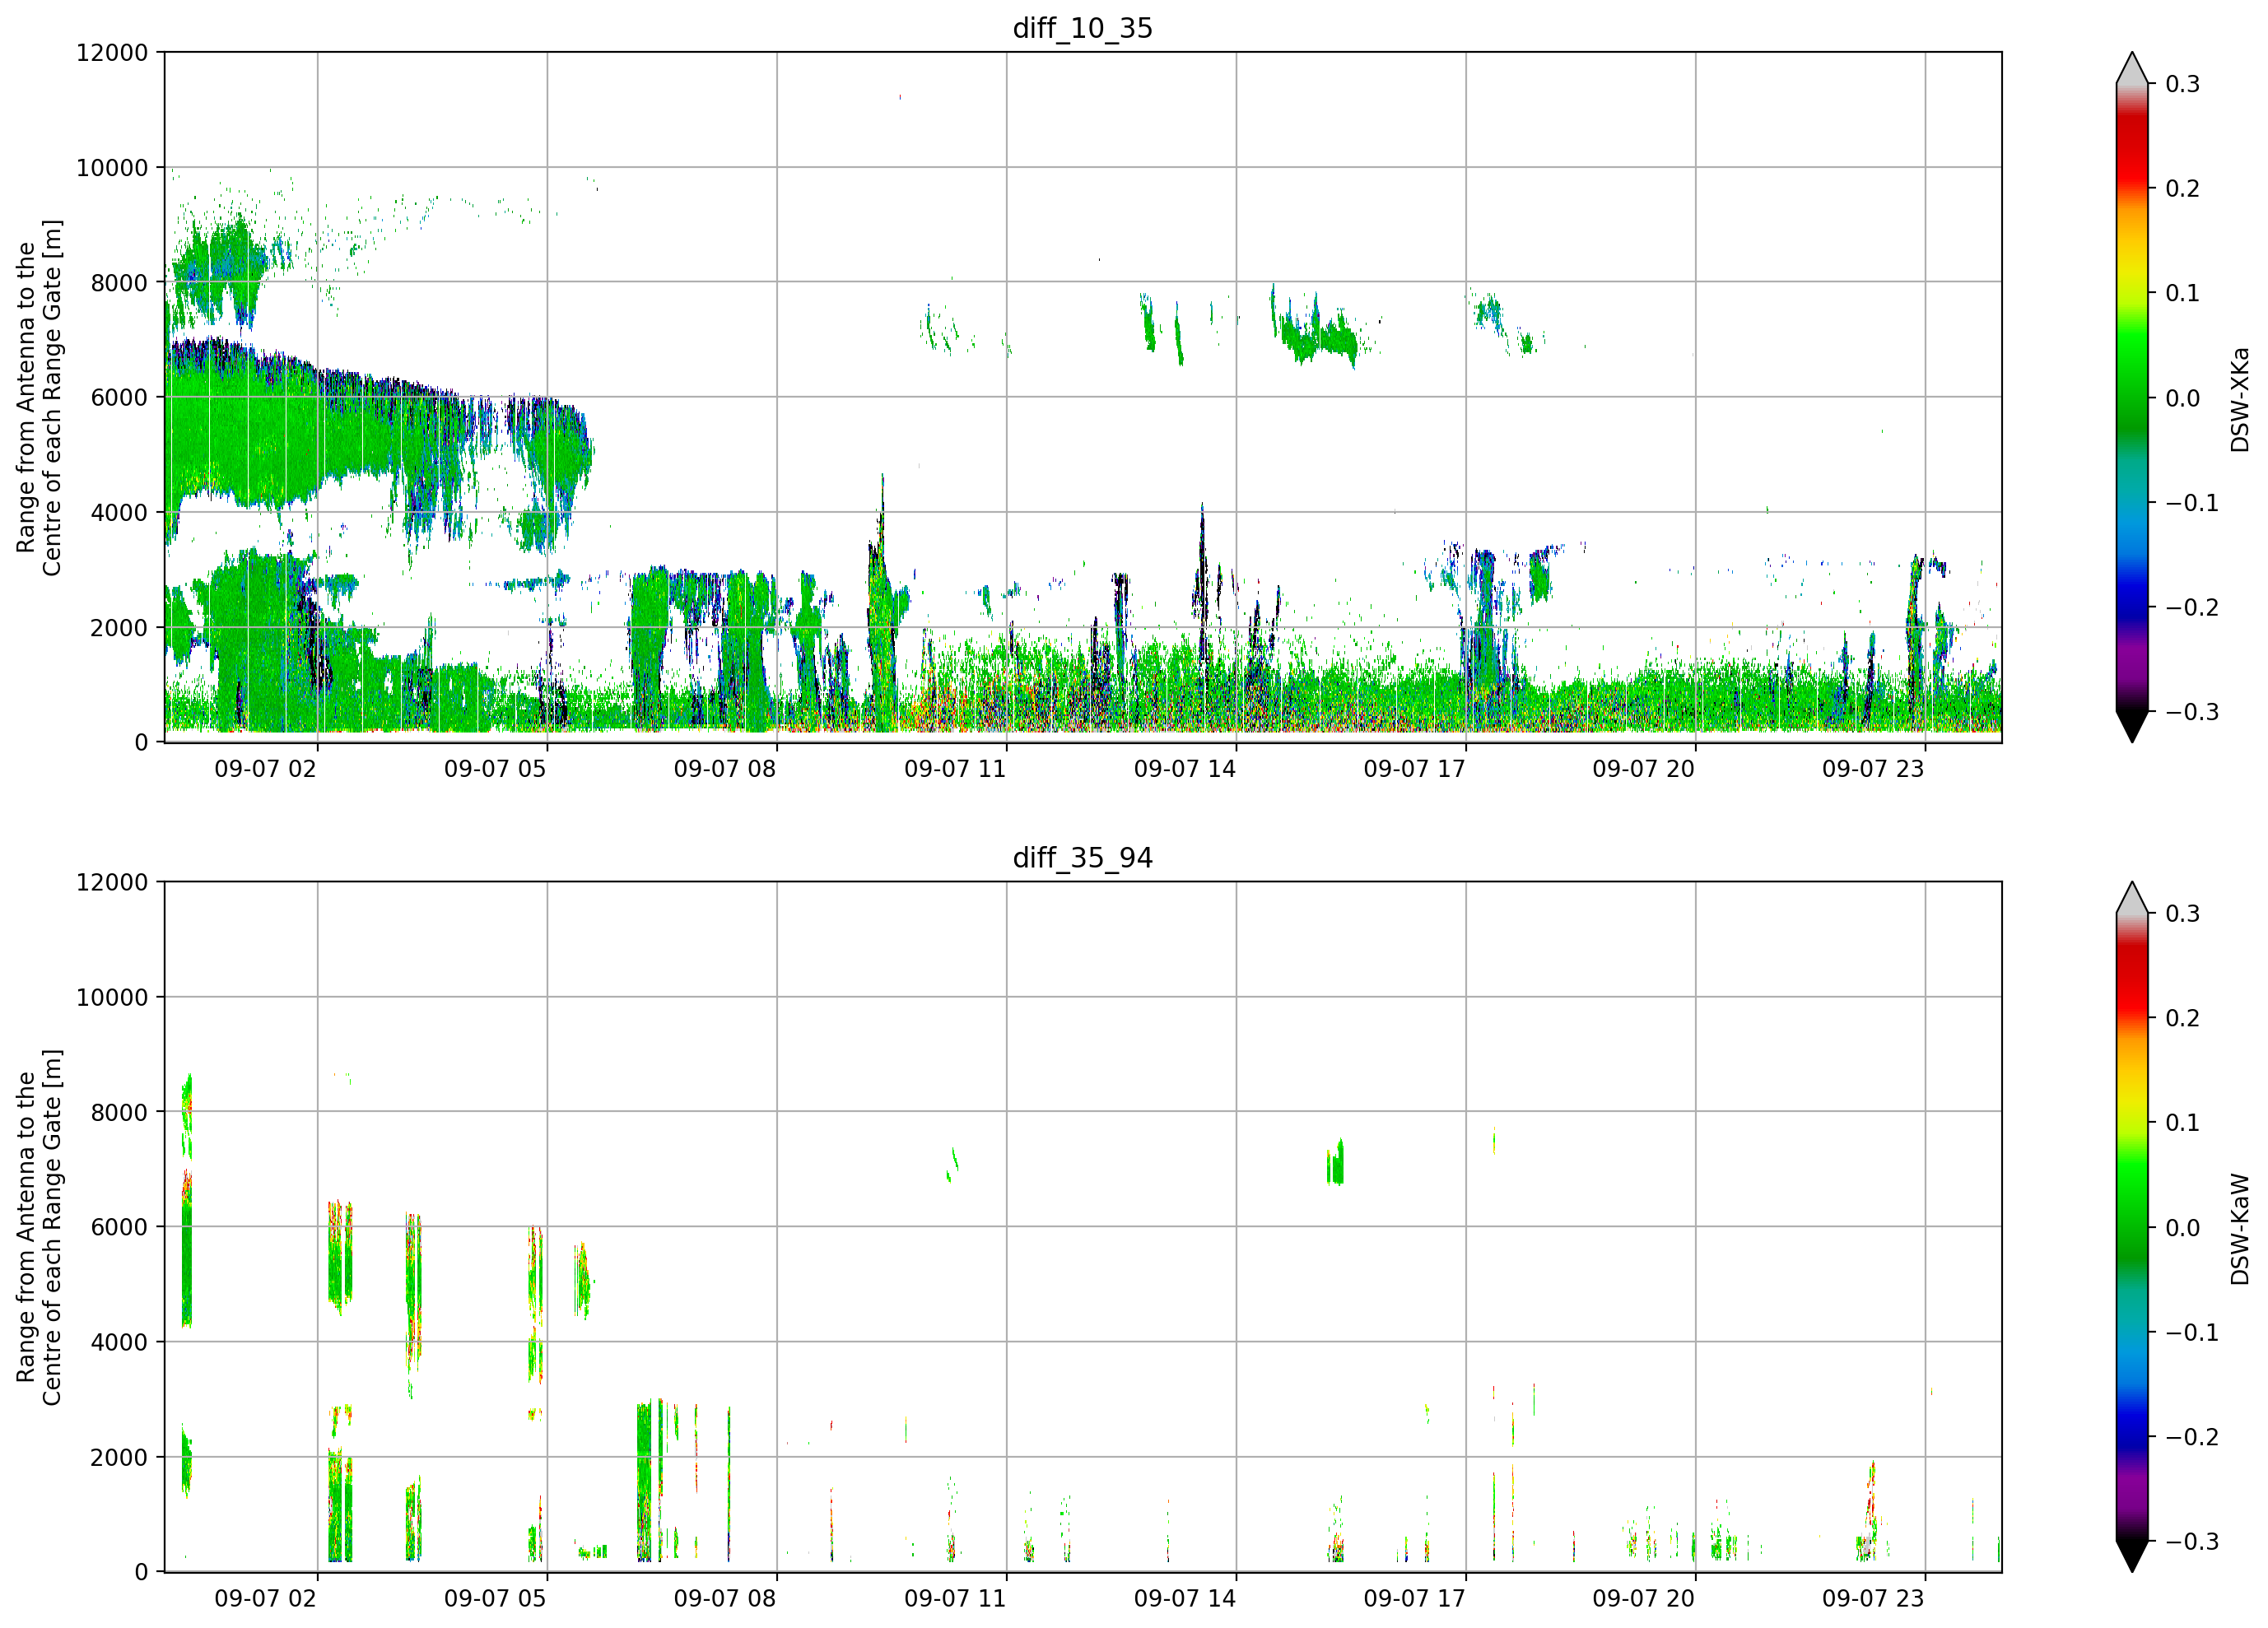Click the 0.0 tick on DSW-XKa colorbar
Viewport: 2268px width, 1628px height.
[x=2183, y=398]
